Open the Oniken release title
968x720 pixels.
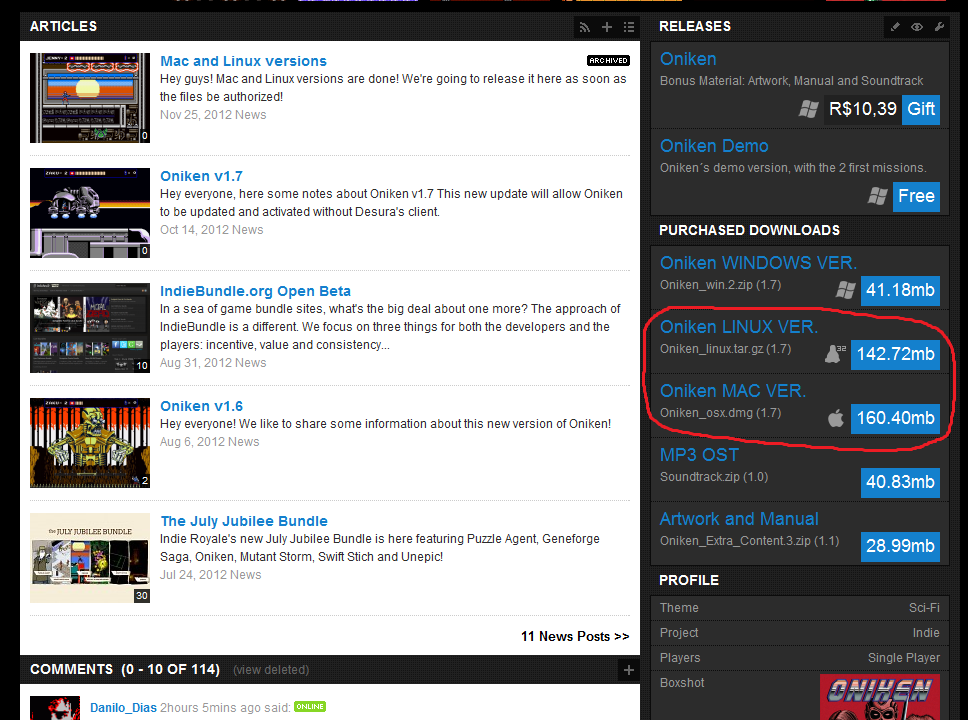688,59
